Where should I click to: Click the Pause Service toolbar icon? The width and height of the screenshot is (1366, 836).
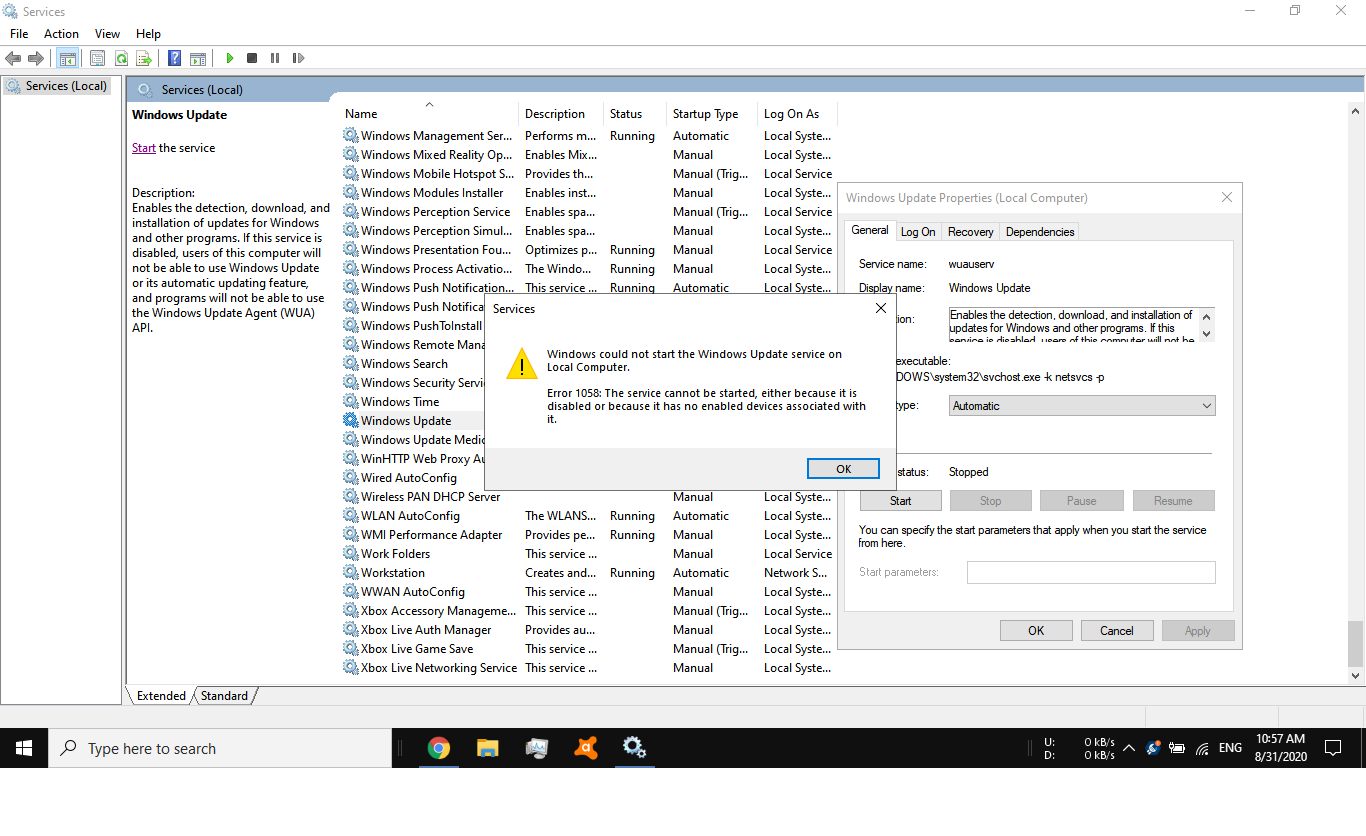coord(275,58)
